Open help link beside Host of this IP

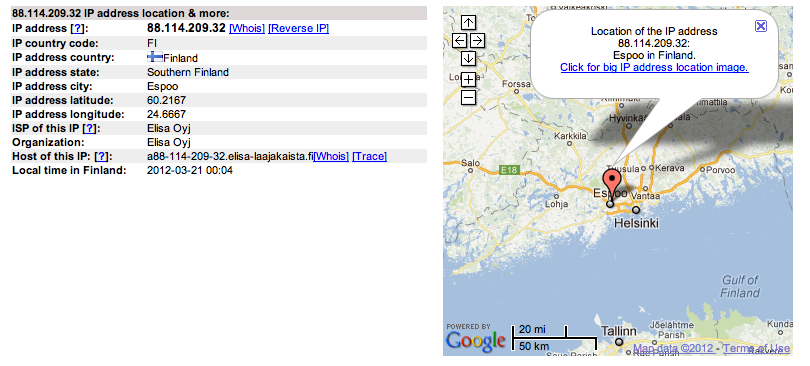102,156
